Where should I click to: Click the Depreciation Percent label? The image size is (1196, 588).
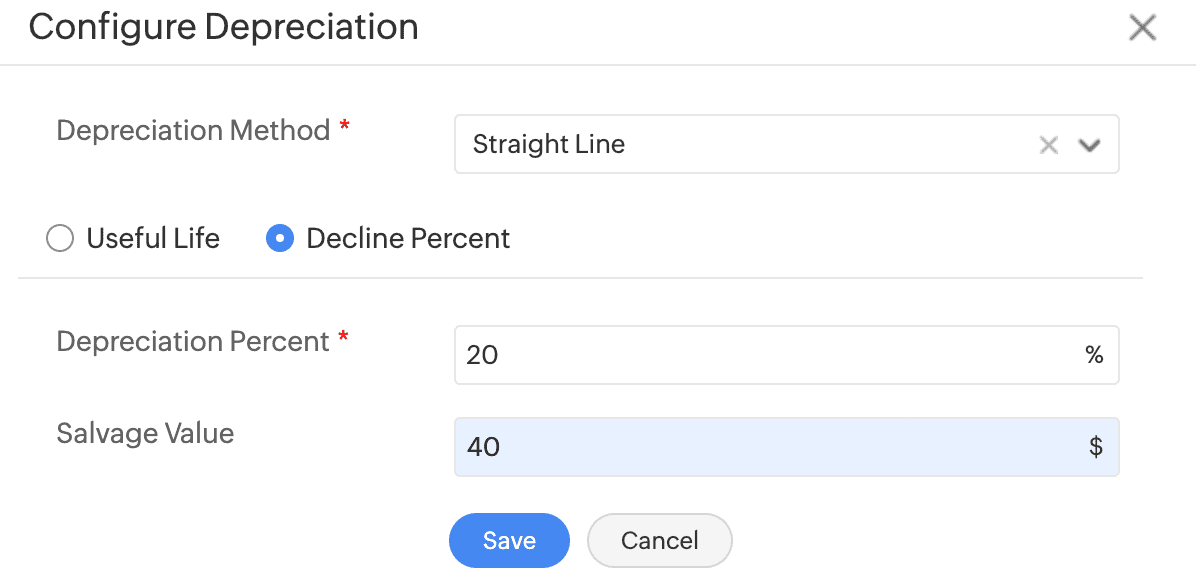tap(193, 342)
